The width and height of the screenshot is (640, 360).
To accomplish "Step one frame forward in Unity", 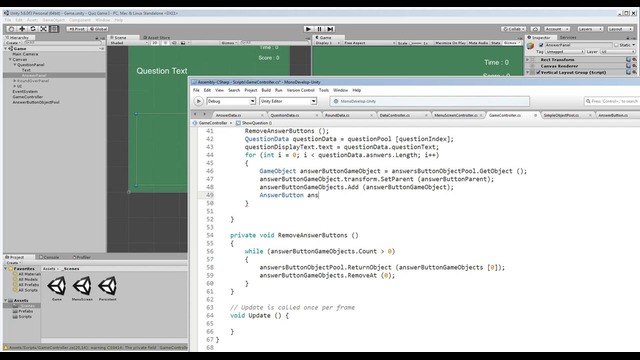I will click(330, 29).
